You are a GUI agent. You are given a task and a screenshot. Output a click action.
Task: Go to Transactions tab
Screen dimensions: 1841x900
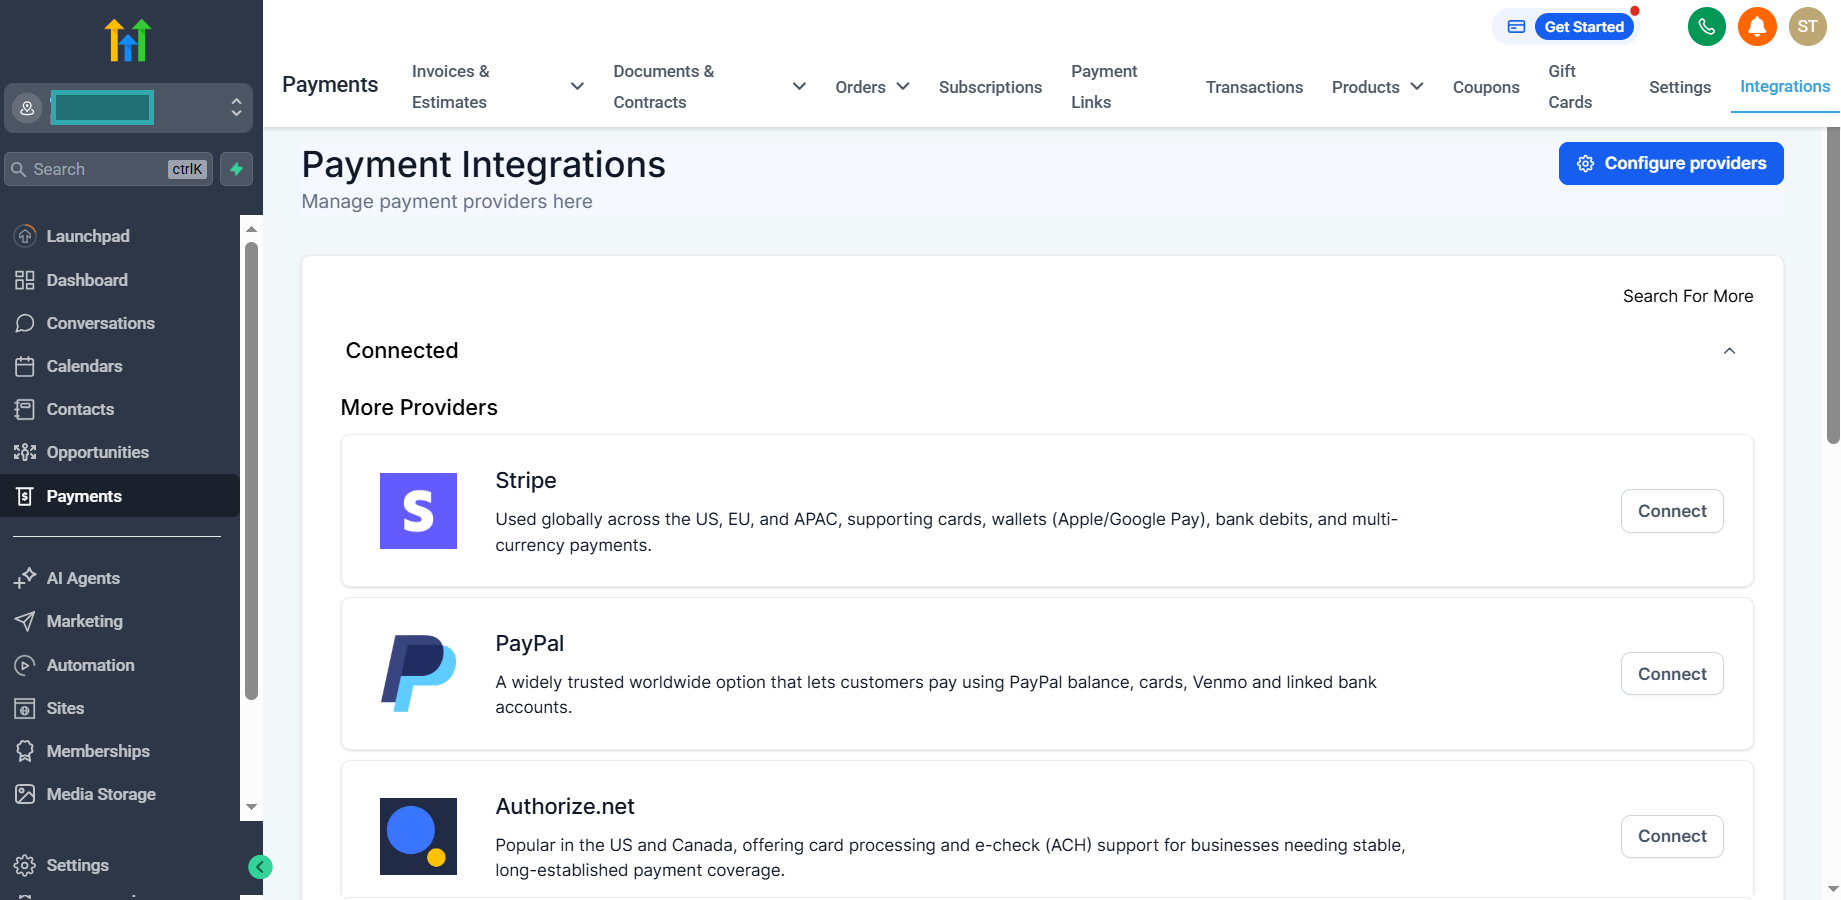[x=1254, y=87]
